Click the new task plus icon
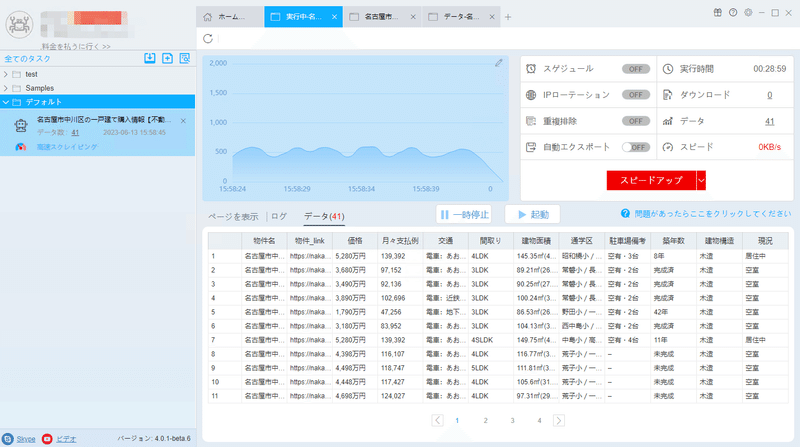Screen dimensions: 800x447 point(167,58)
